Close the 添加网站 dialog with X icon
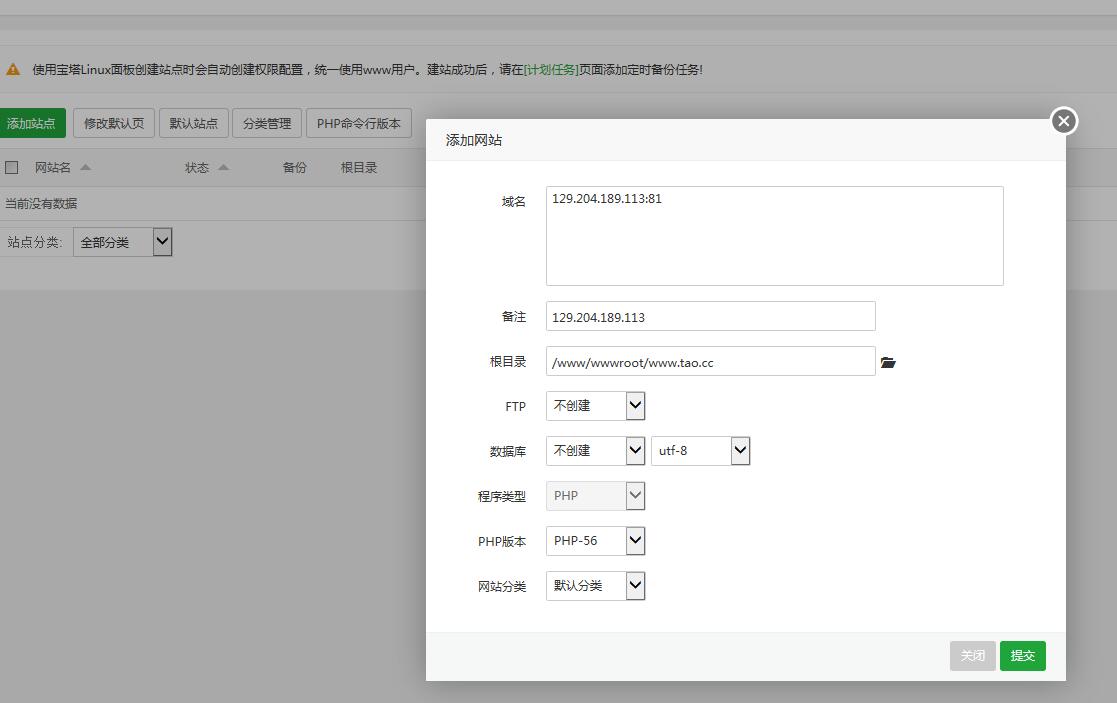 click(1063, 121)
